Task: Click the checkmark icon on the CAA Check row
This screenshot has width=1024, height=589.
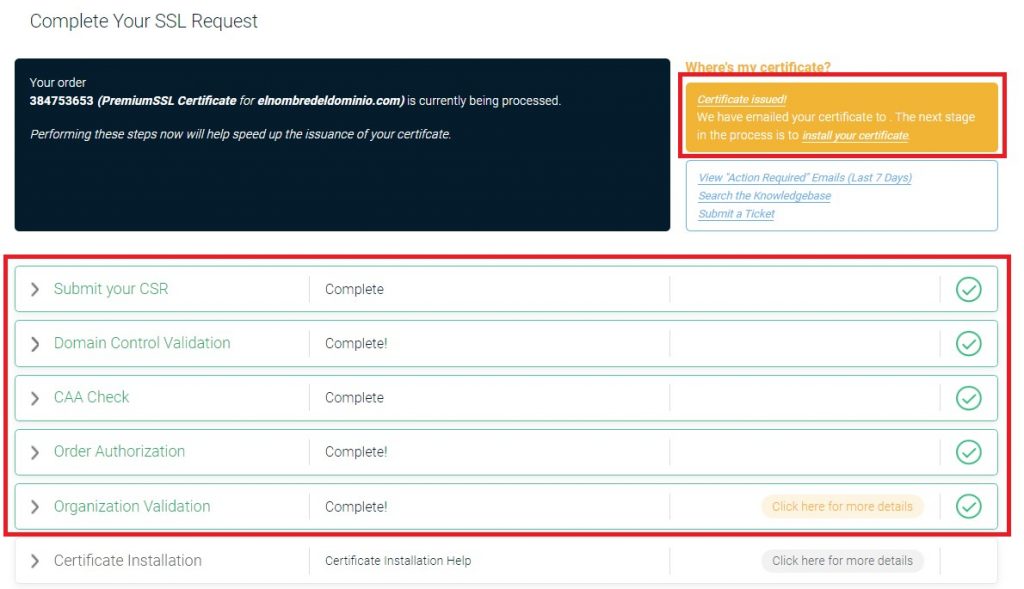Action: 968,397
